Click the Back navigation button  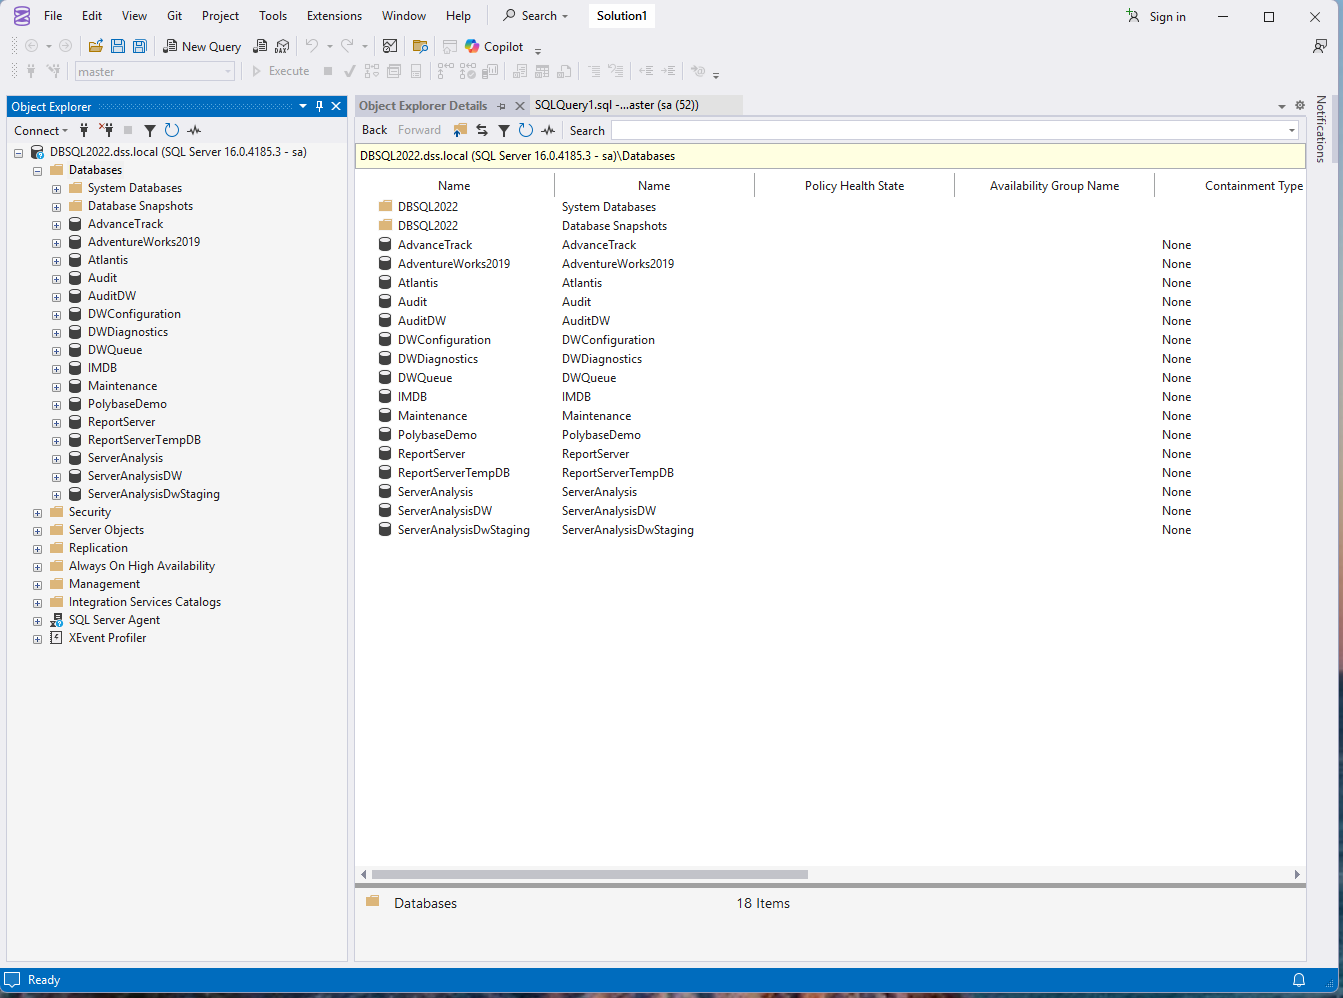pos(373,130)
